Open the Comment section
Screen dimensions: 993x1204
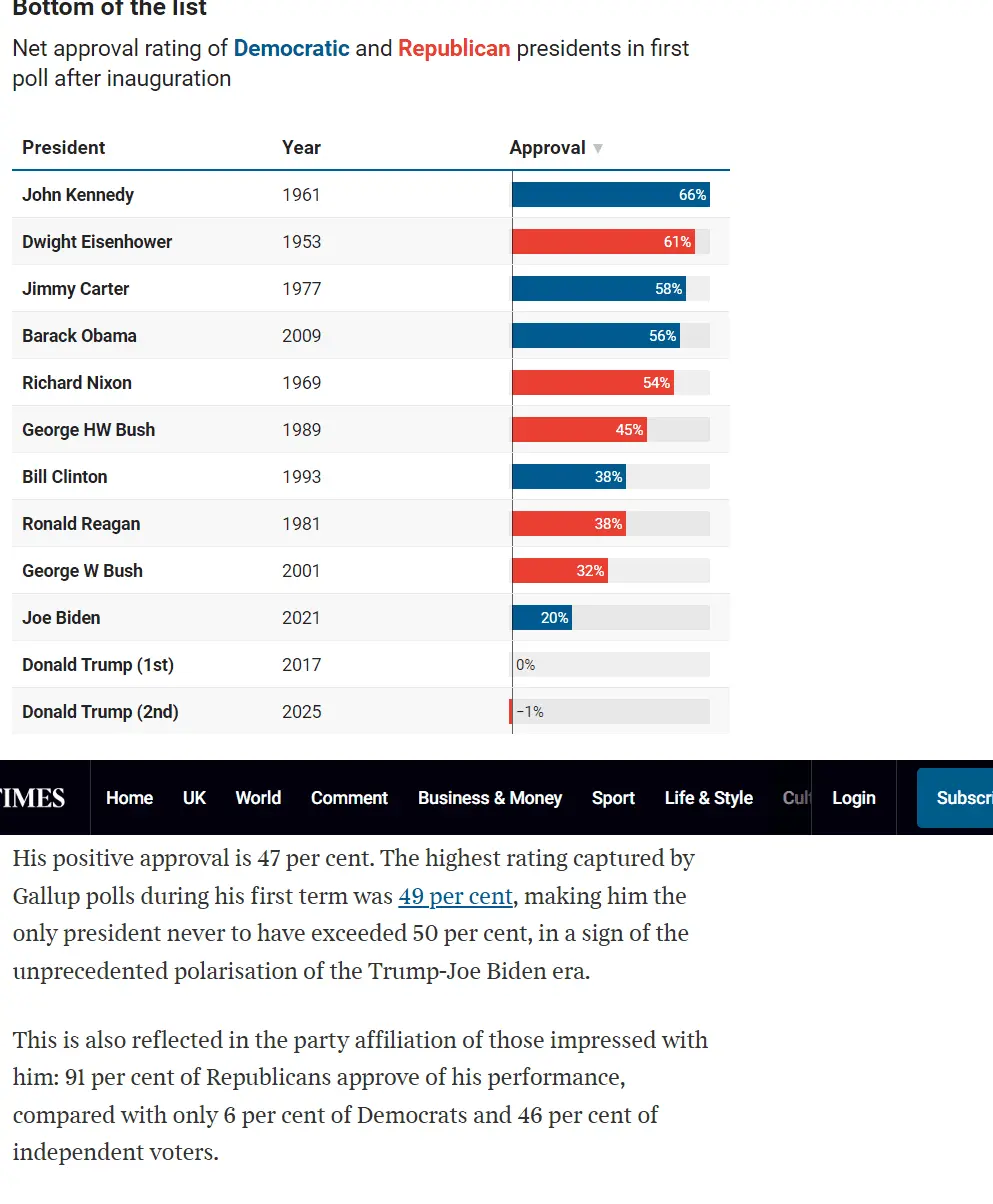pos(349,798)
